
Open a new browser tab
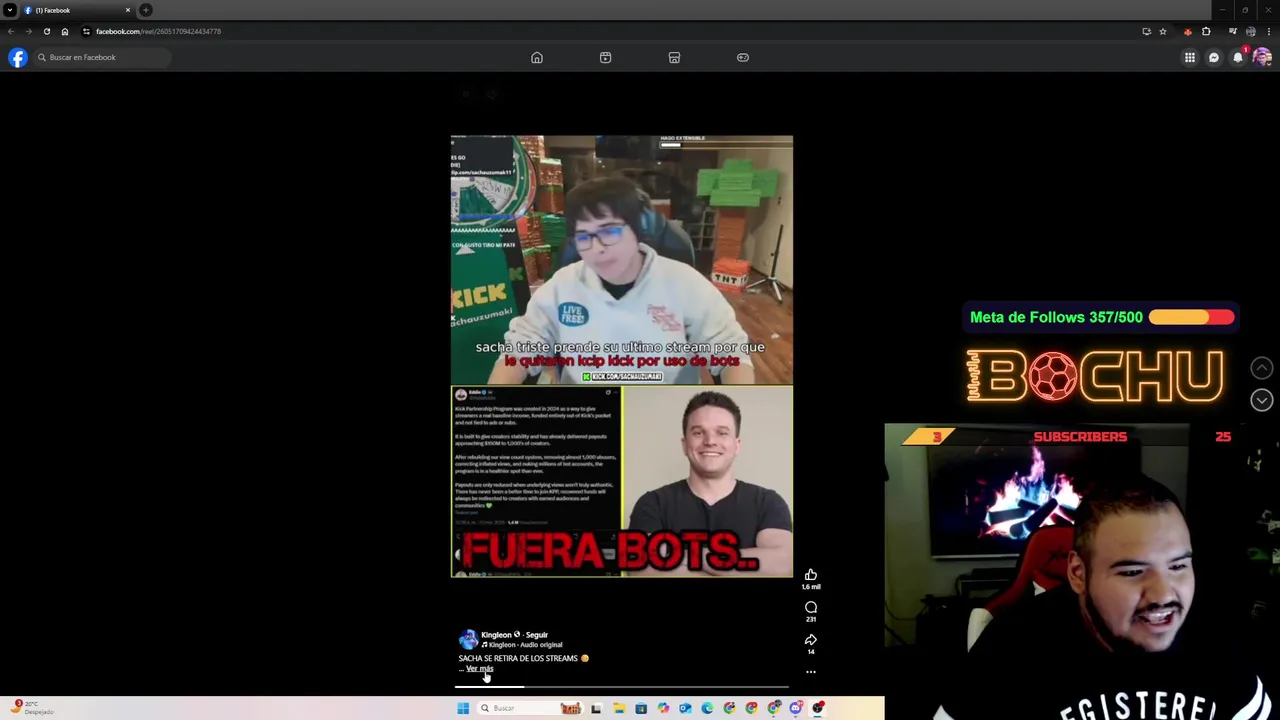pyautogui.click(x=146, y=10)
